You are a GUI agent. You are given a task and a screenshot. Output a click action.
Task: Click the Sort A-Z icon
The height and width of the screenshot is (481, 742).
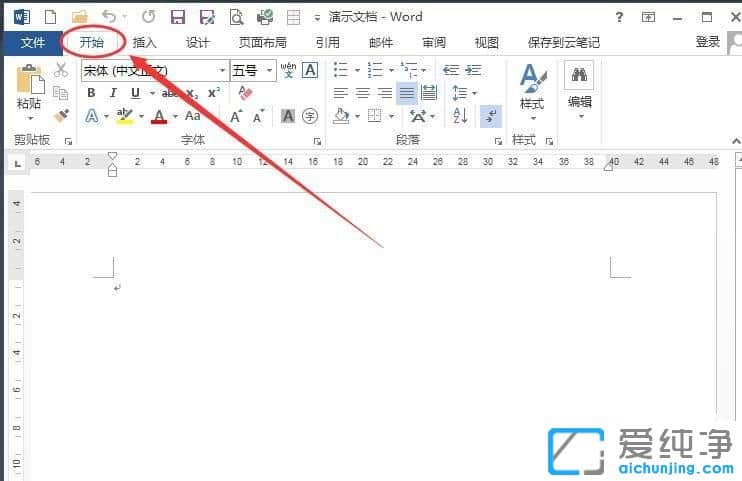[x=460, y=116]
